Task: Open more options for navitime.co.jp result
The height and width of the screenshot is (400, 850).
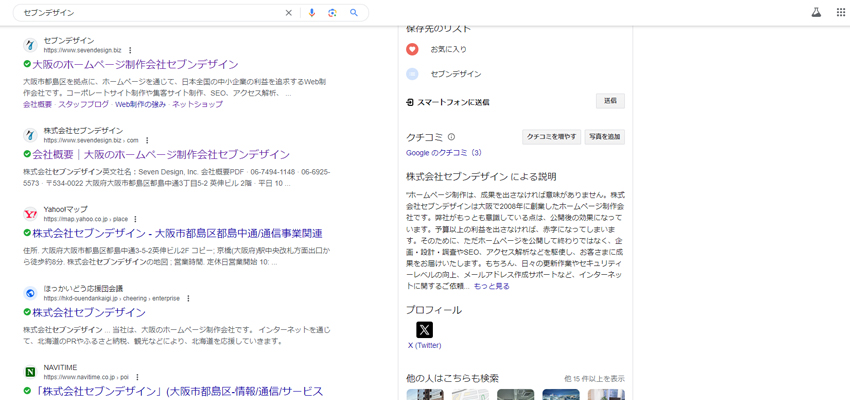Action: pyautogui.click(x=137, y=377)
